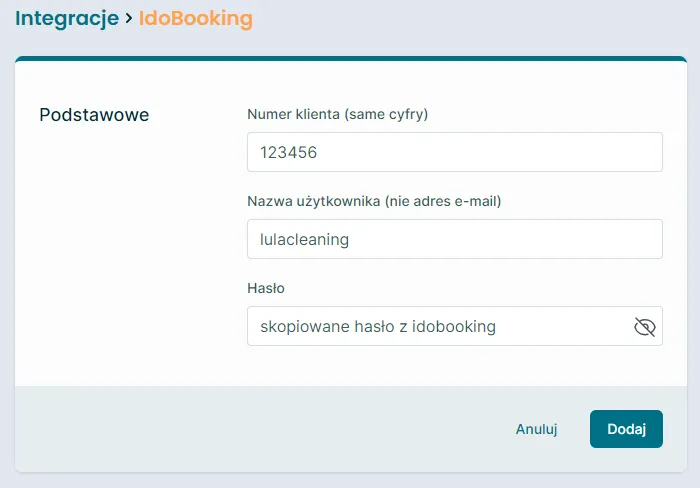This screenshot has width=700, height=488.
Task: Select the Podstawowe section heading
Action: [94, 115]
